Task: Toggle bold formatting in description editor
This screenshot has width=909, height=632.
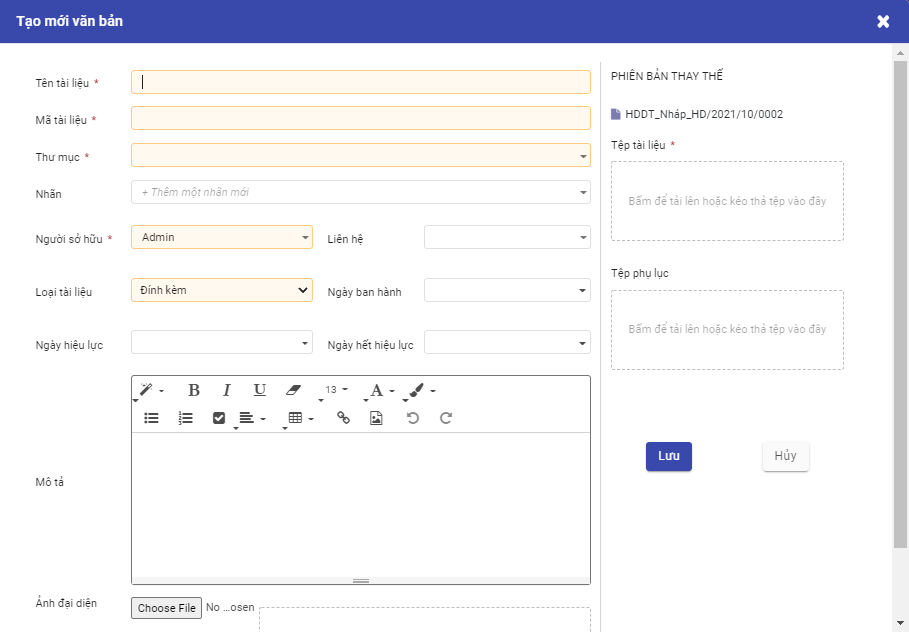Action: coord(194,390)
